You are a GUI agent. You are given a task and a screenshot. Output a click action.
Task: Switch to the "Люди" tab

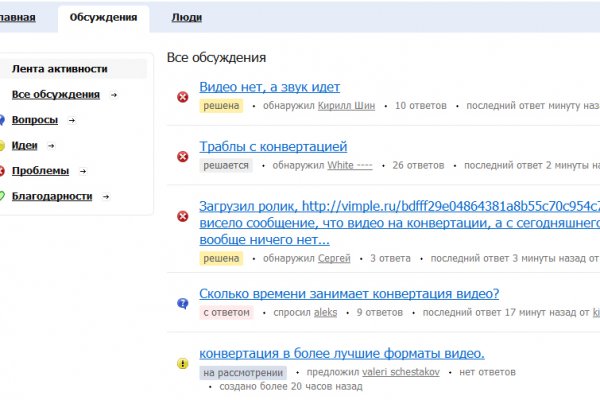[186, 17]
